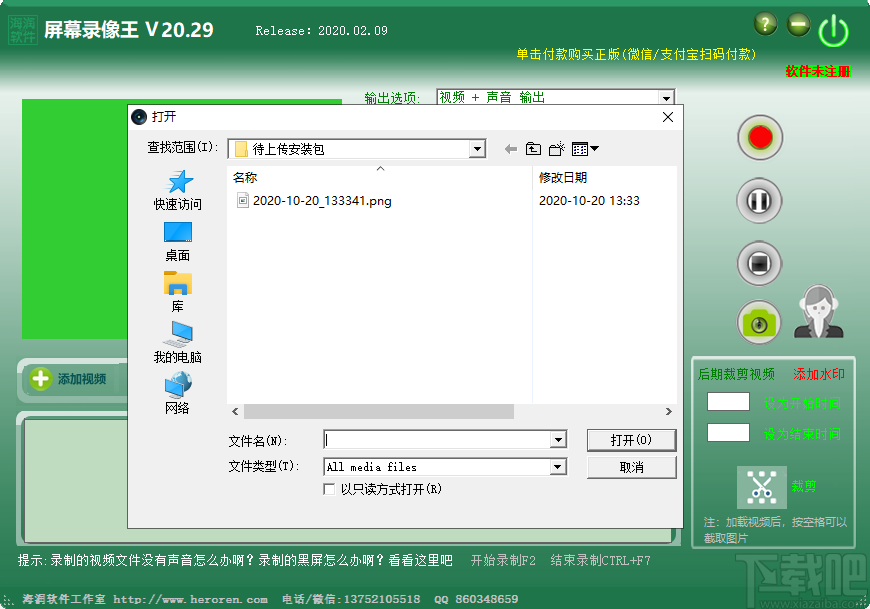The width and height of the screenshot is (870, 609).
Task: Click the phone number 13752105518
Action: click(382, 599)
